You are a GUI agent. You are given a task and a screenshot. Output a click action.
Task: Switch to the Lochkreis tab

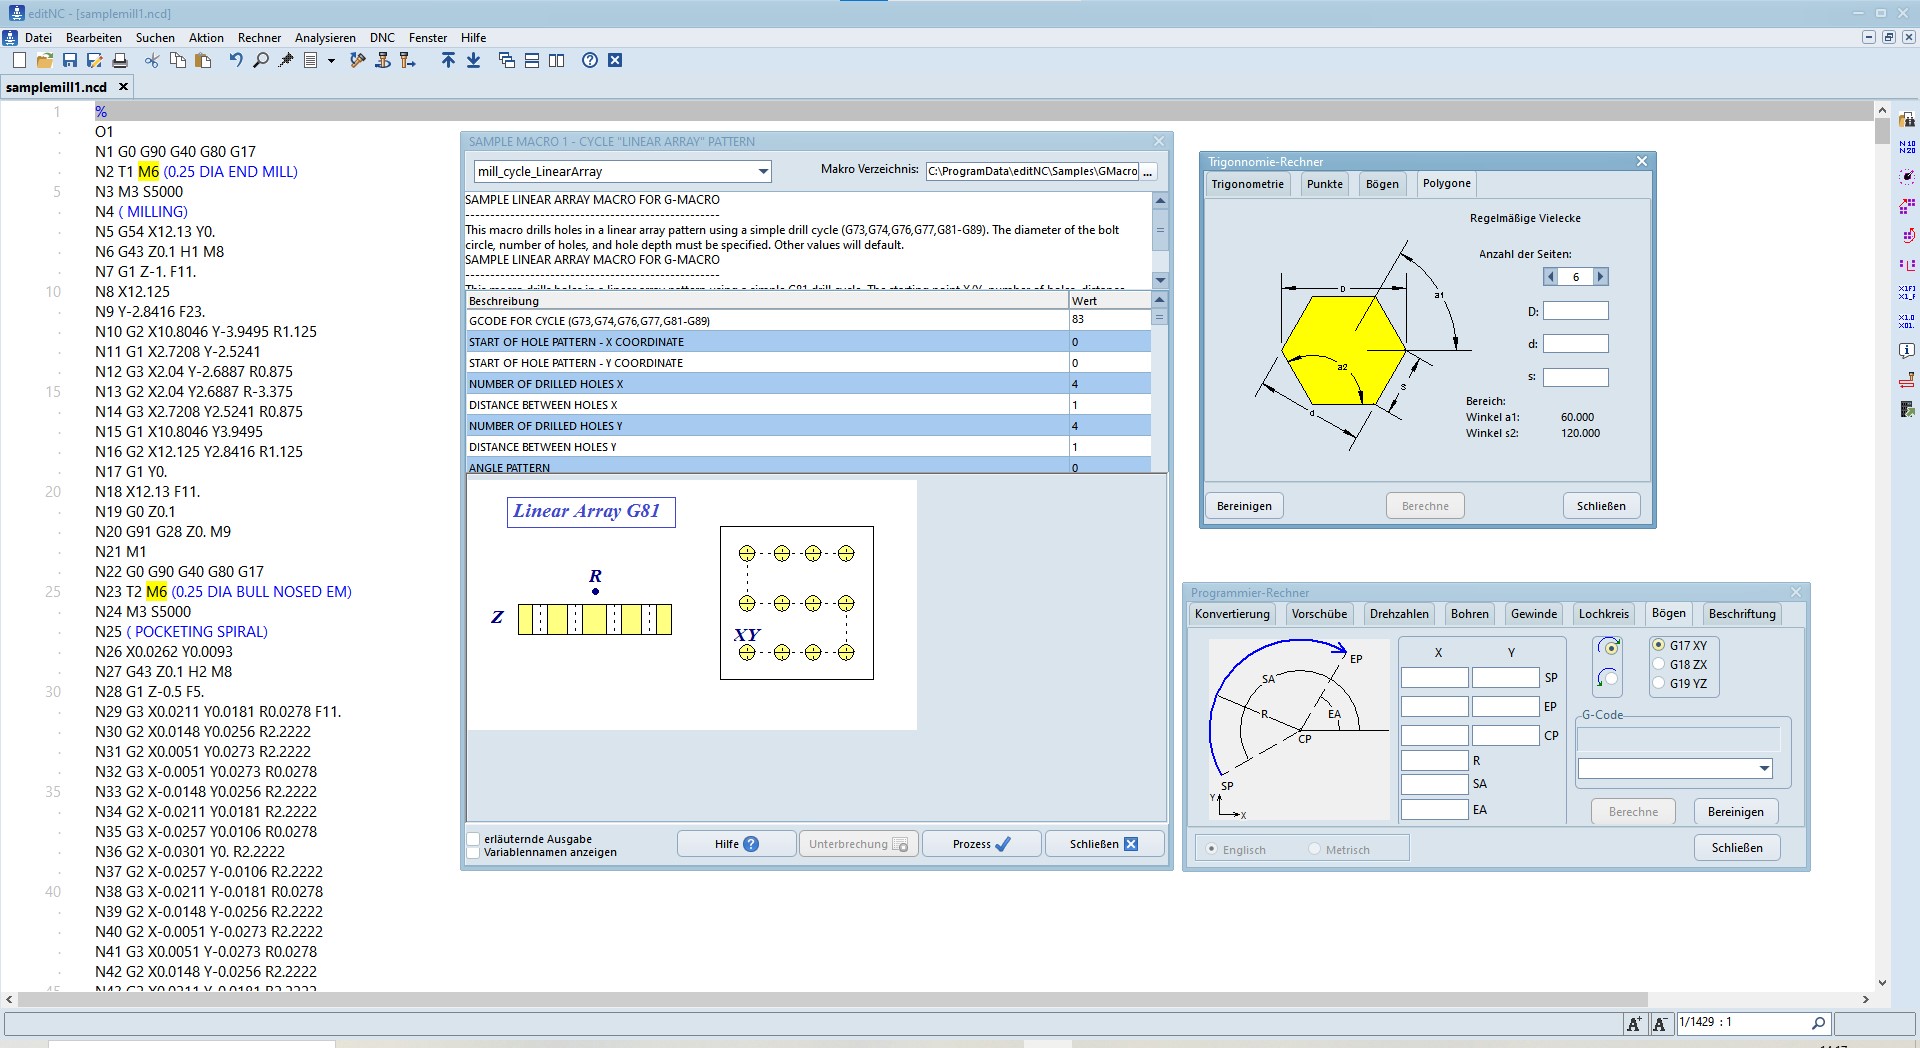1603,614
